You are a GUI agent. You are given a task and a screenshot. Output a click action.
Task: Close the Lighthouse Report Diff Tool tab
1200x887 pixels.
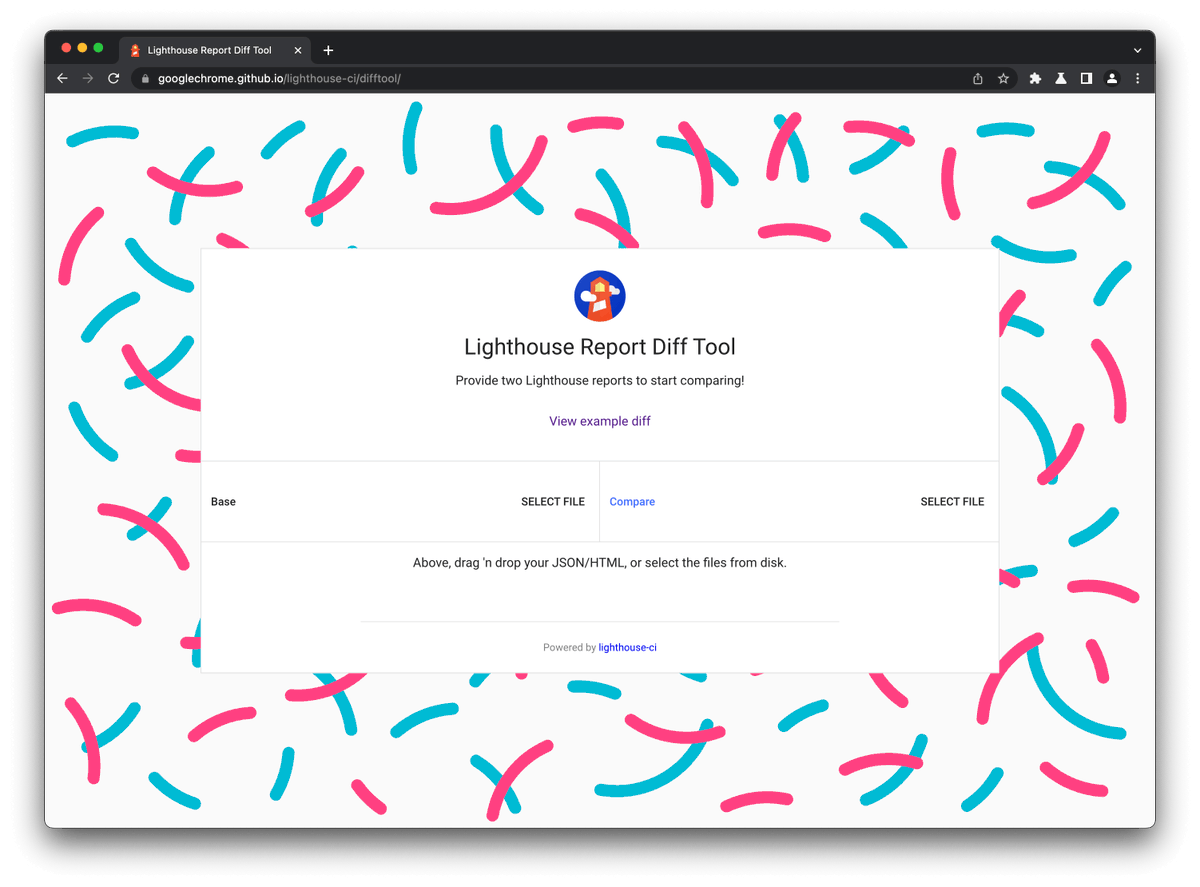coord(297,50)
